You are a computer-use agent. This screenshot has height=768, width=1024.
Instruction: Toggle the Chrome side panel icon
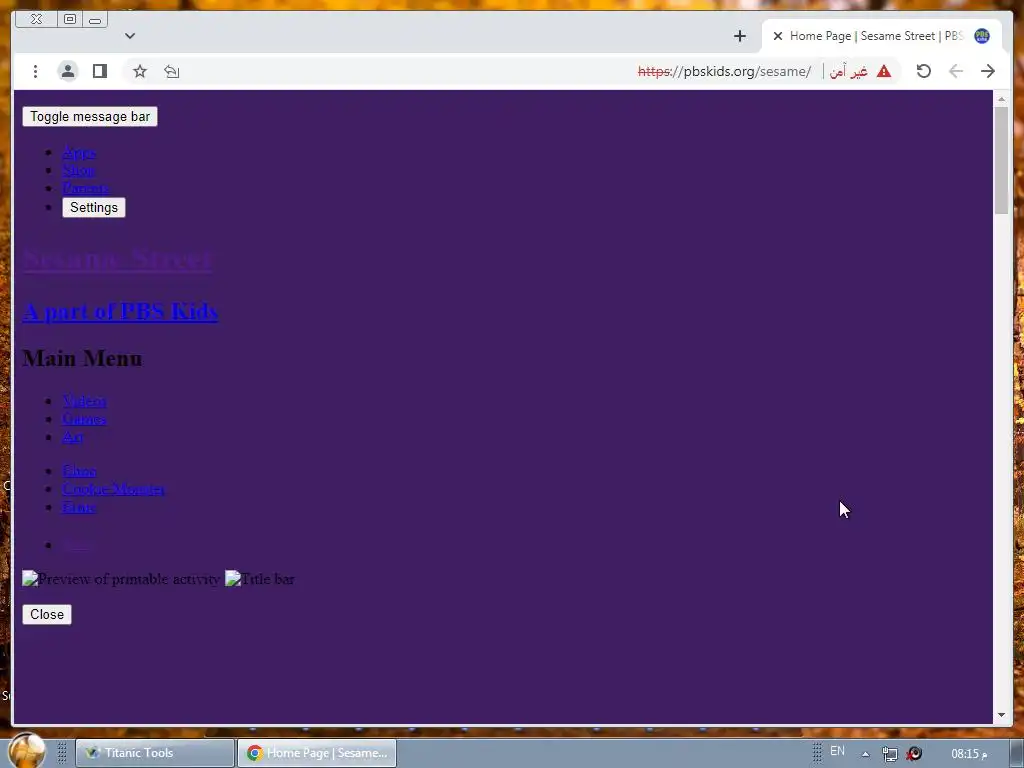click(x=100, y=71)
